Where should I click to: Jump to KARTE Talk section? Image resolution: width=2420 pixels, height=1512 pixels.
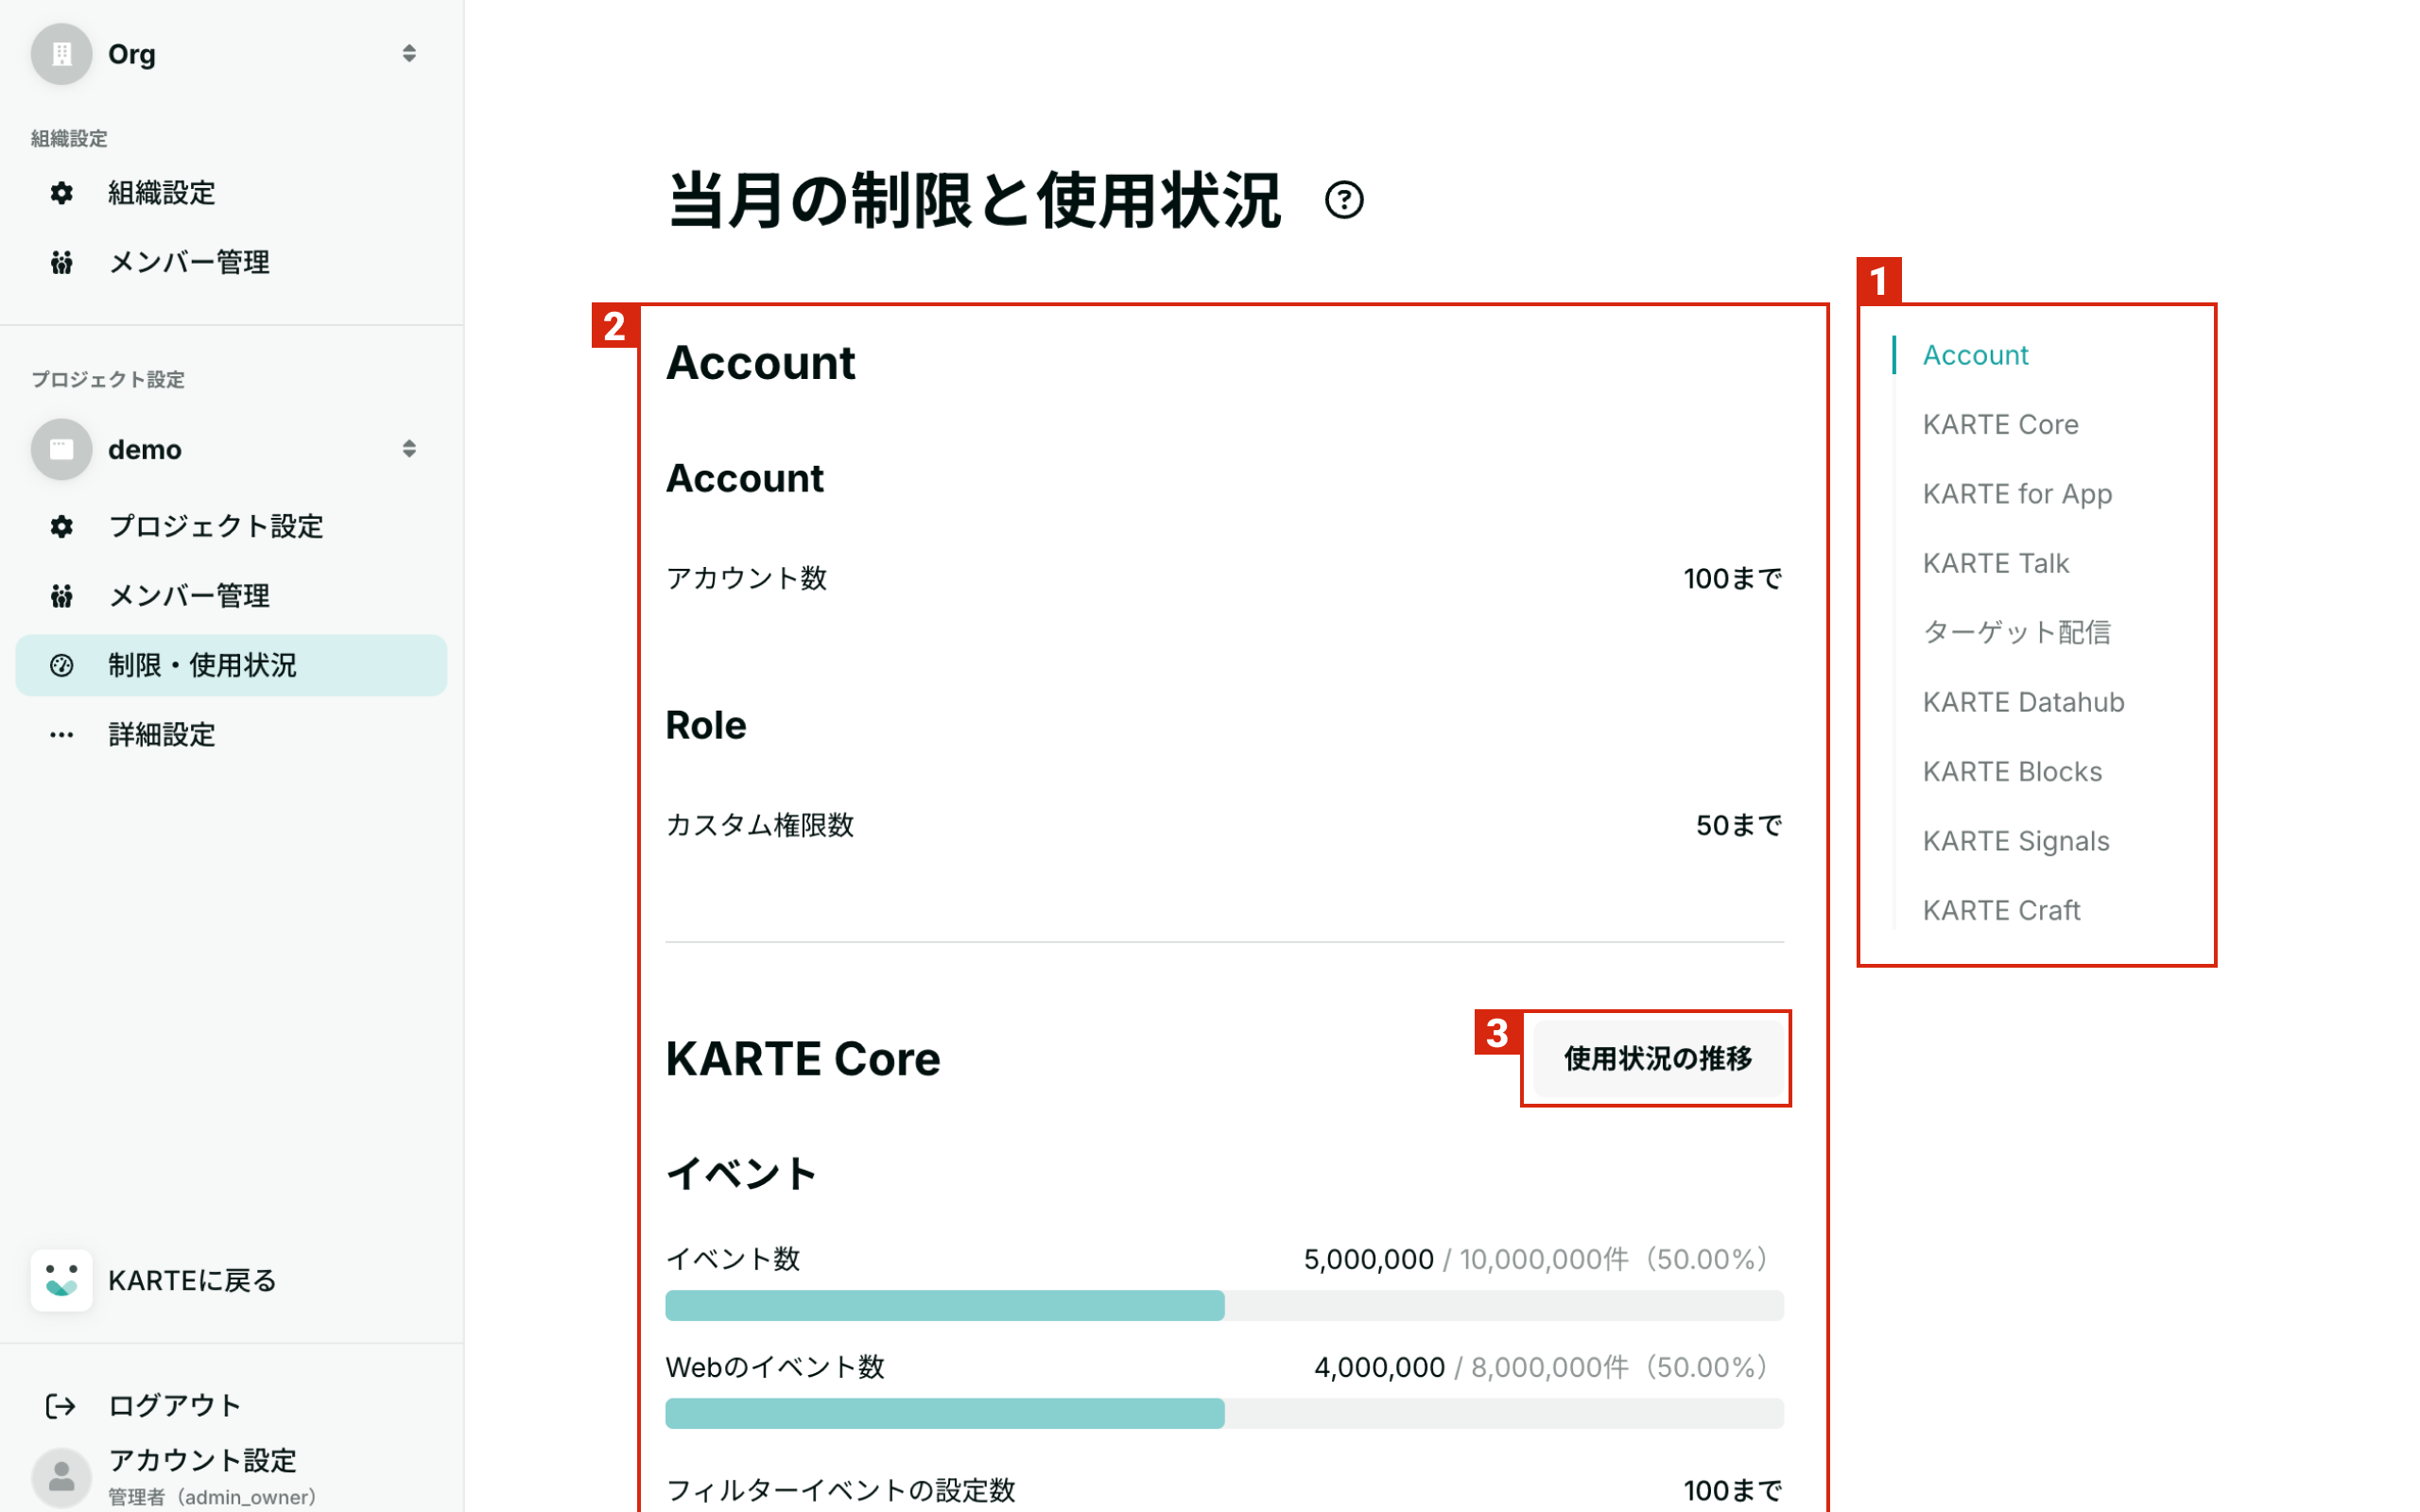pyautogui.click(x=1996, y=564)
